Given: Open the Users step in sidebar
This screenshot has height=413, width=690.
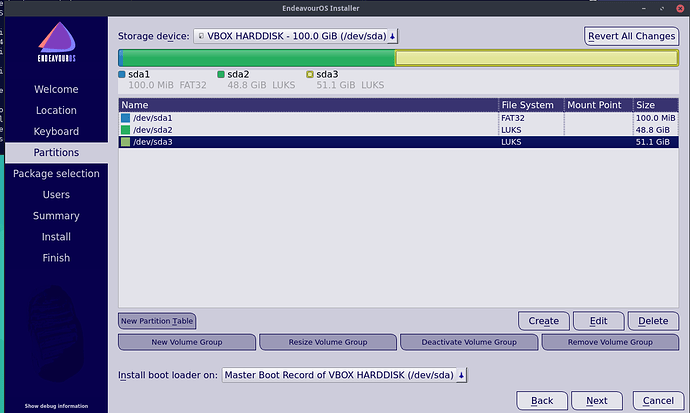Looking at the screenshot, I should pos(56,195).
